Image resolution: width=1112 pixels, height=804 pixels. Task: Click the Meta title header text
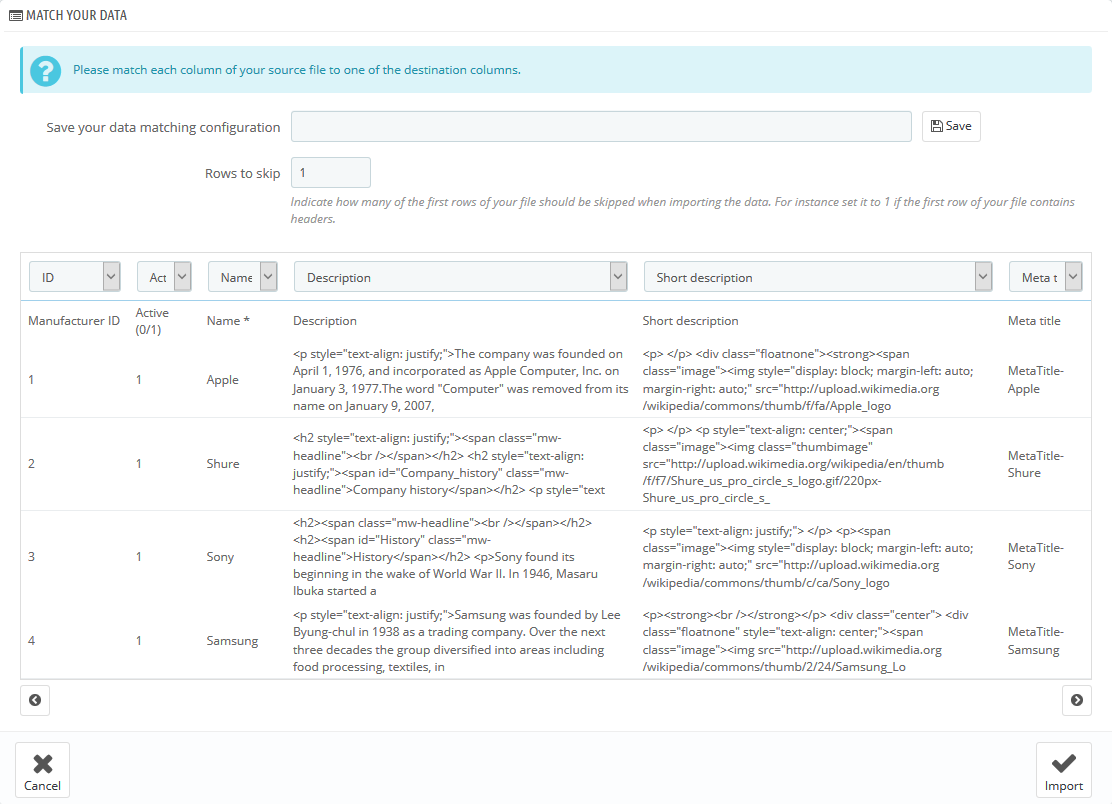(x=1034, y=320)
